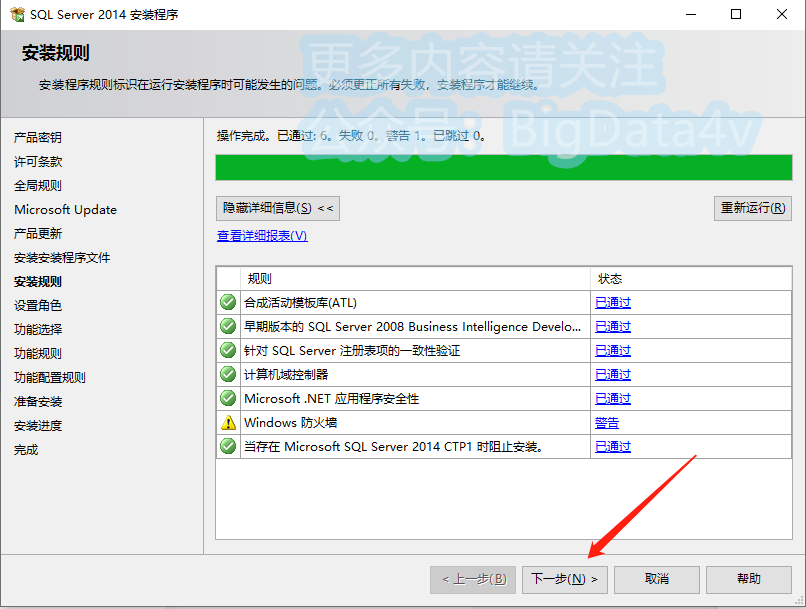
Task: Collapse details with 隐藏详细信息(S) button
Action: [x=278, y=208]
